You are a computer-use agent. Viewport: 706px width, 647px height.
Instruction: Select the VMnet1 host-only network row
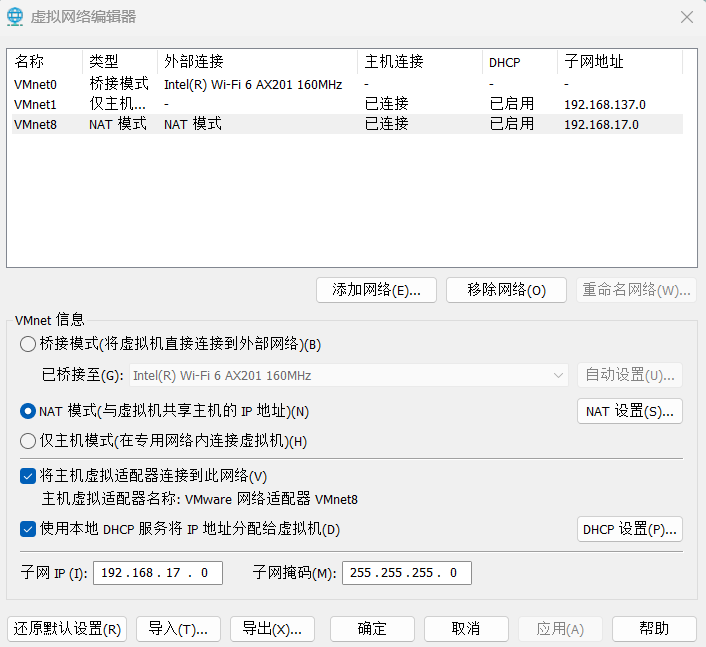[36, 104]
